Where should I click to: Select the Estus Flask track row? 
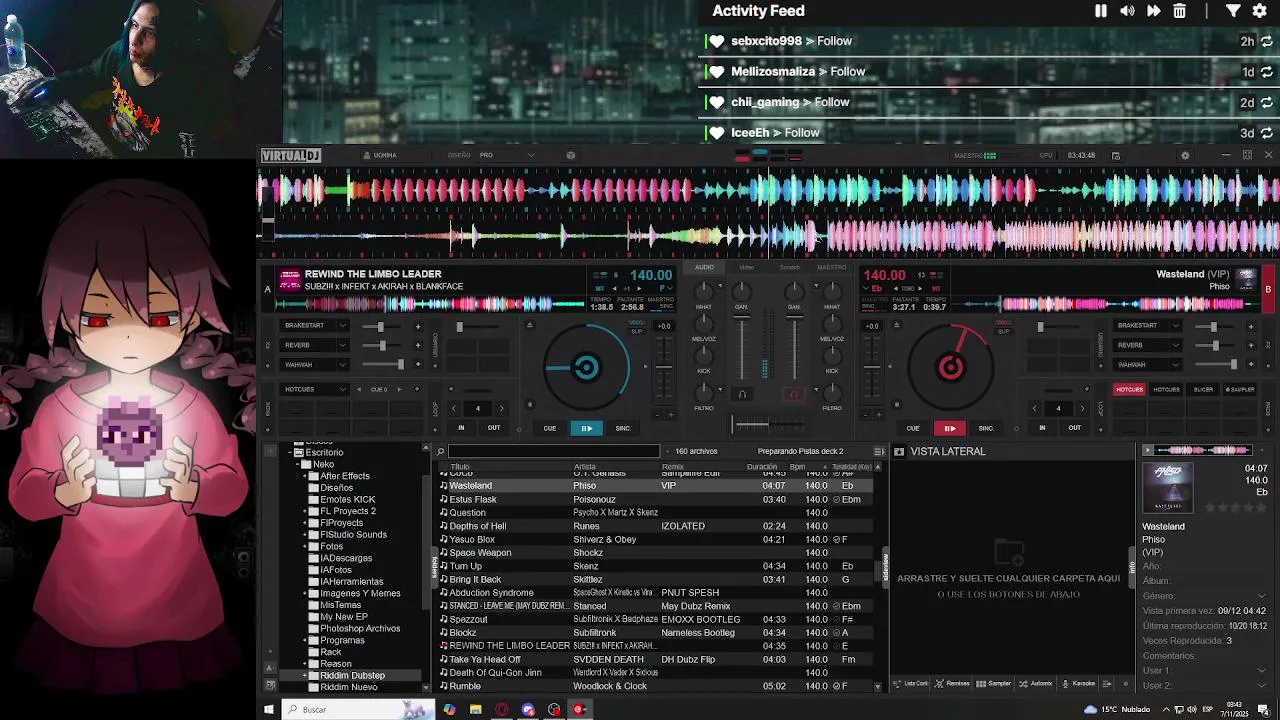[656, 499]
